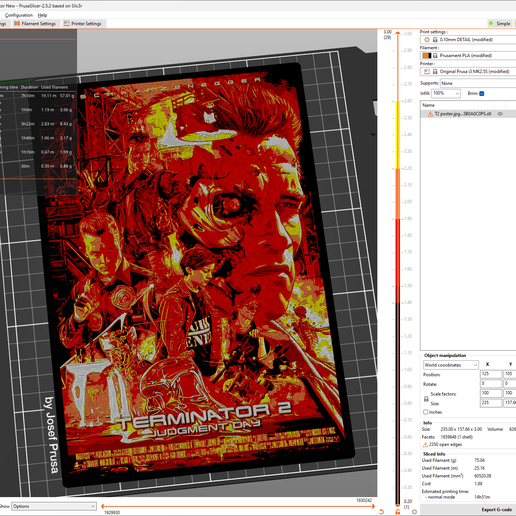The height and width of the screenshot is (516, 516).
Task: Toggle the layer slider lock icon
Action: click(398, 512)
